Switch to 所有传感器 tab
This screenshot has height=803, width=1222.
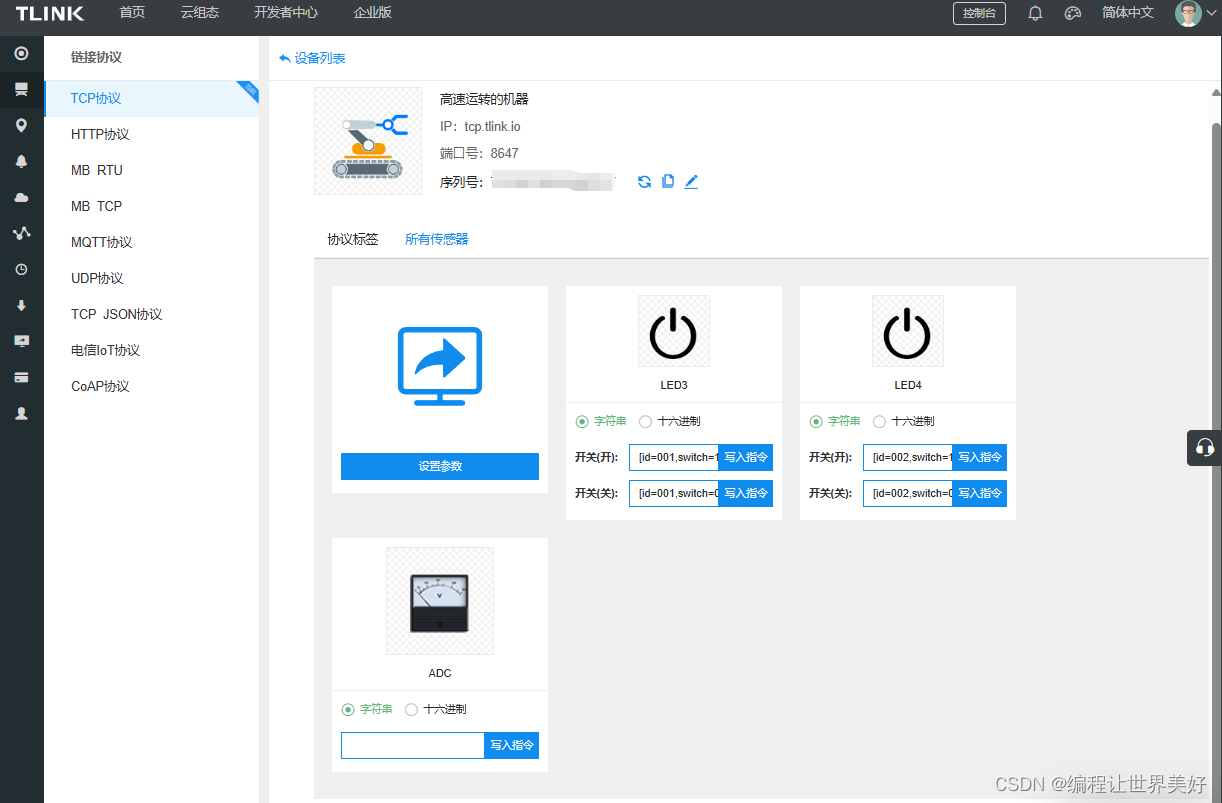(x=436, y=239)
